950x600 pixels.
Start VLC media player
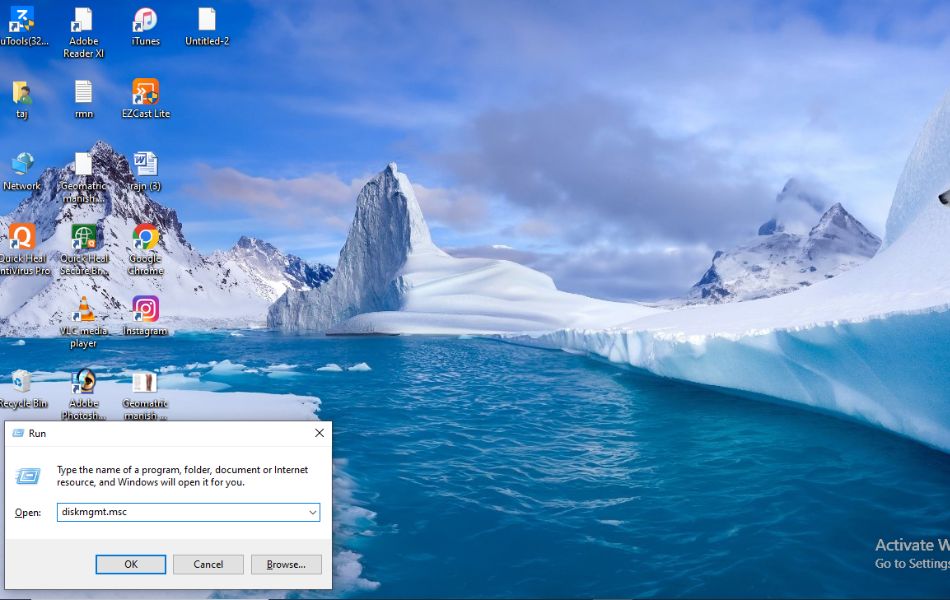pyautogui.click(x=83, y=310)
